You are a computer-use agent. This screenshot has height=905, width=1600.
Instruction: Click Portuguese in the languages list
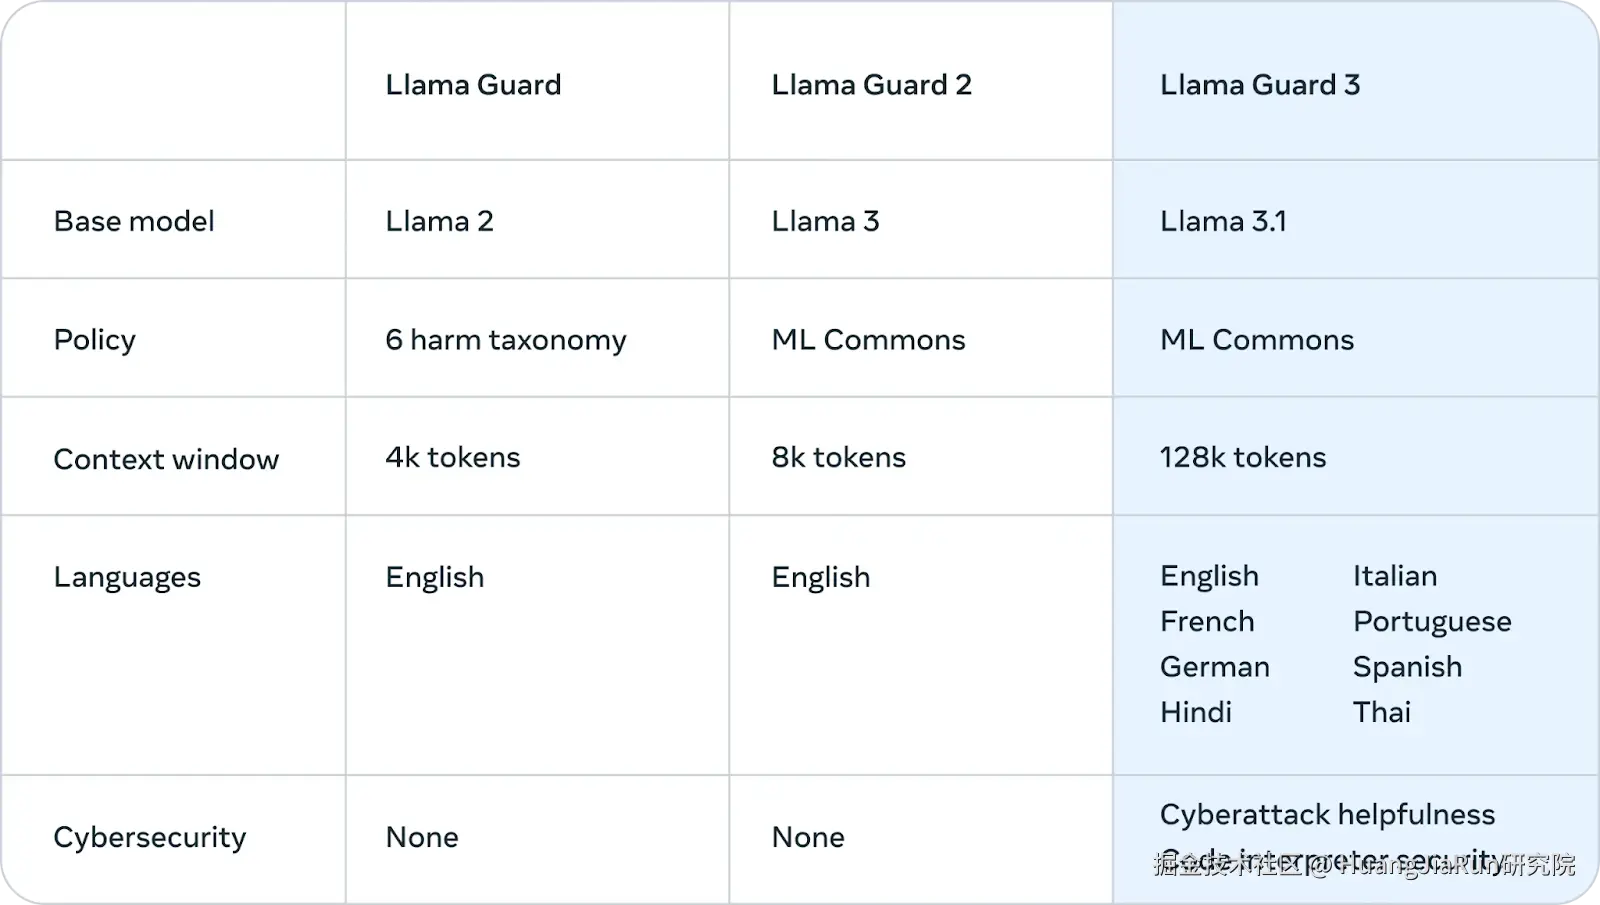point(1431,622)
